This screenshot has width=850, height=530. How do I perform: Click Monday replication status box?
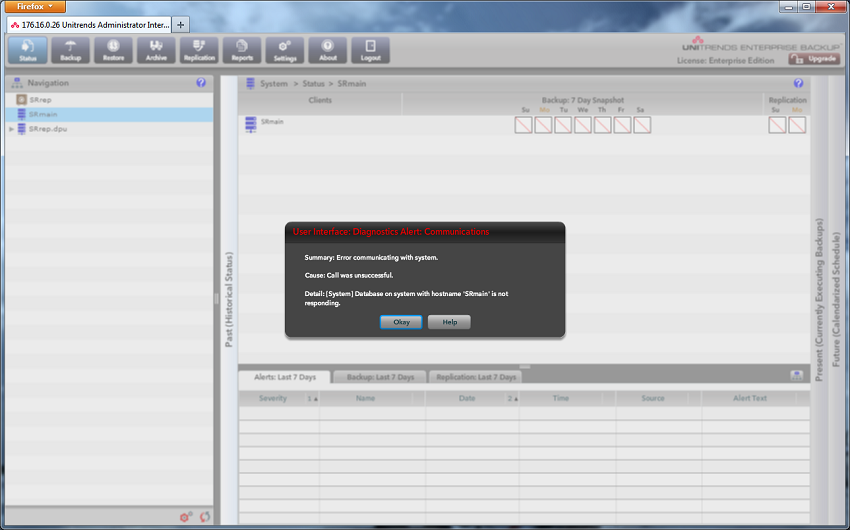[797, 125]
